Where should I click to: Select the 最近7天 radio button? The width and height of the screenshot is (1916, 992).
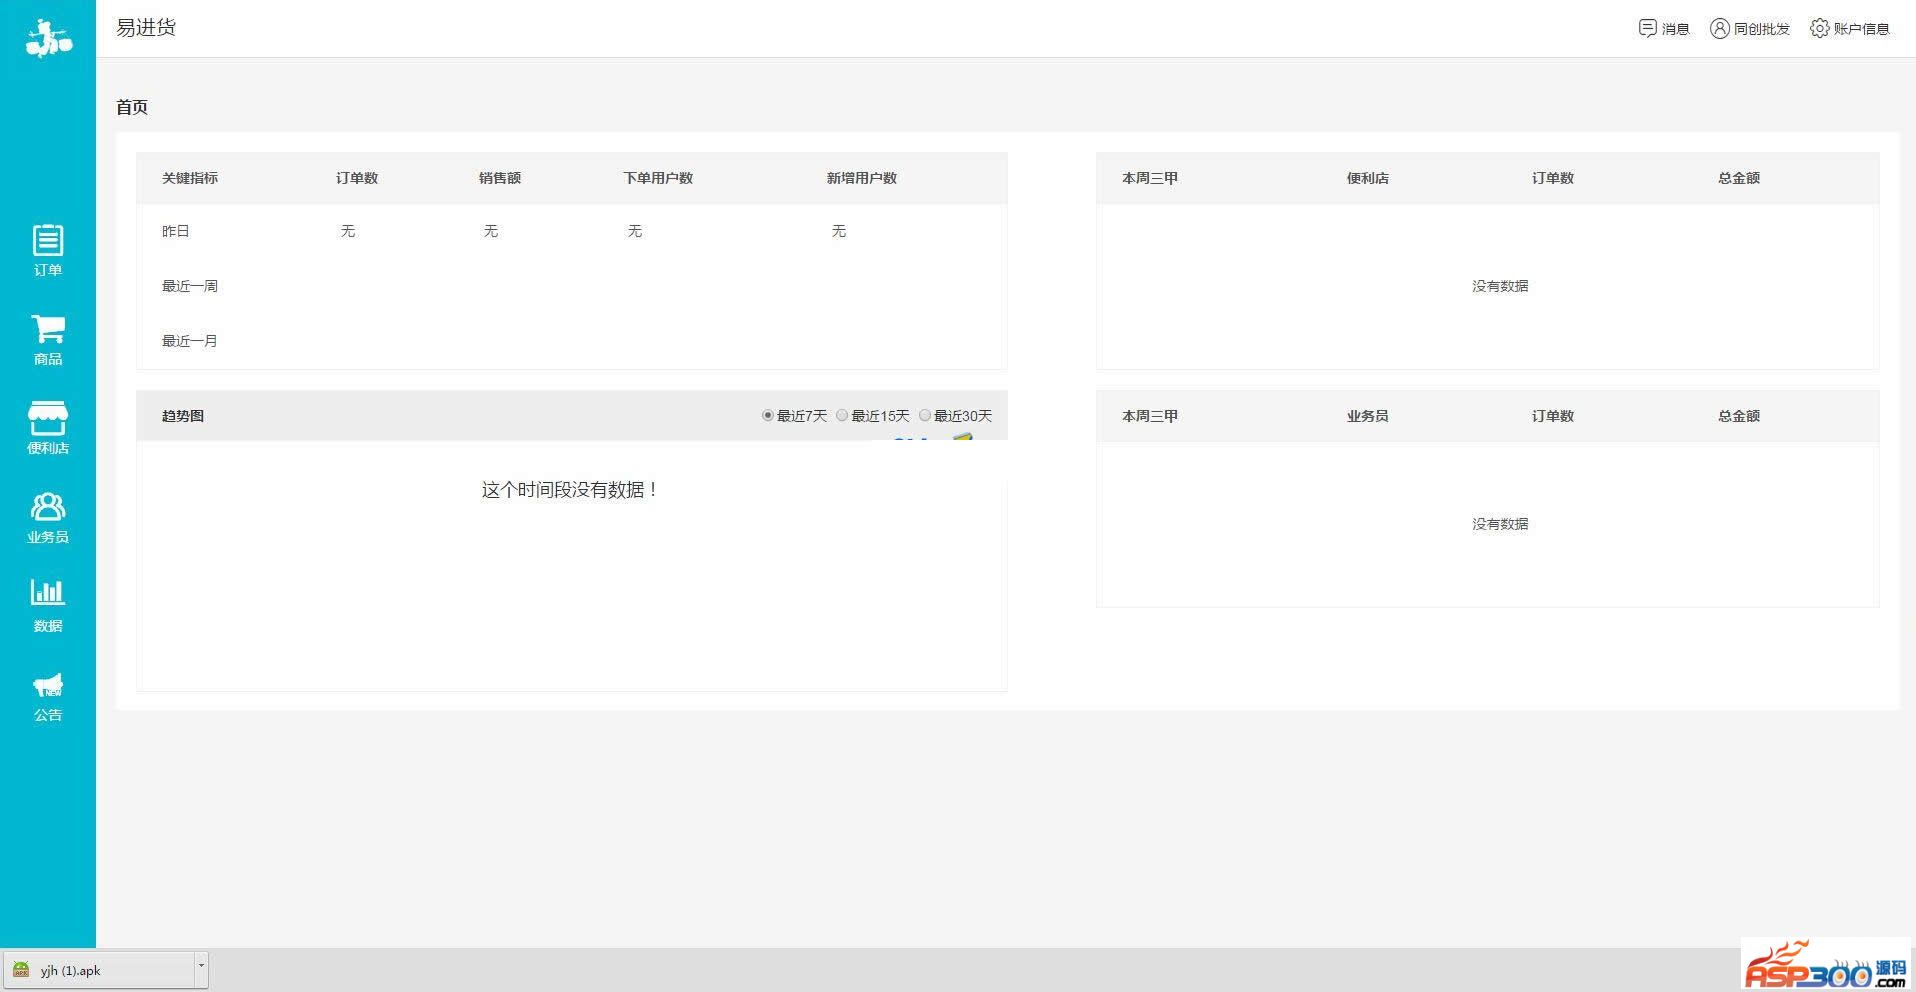768,415
